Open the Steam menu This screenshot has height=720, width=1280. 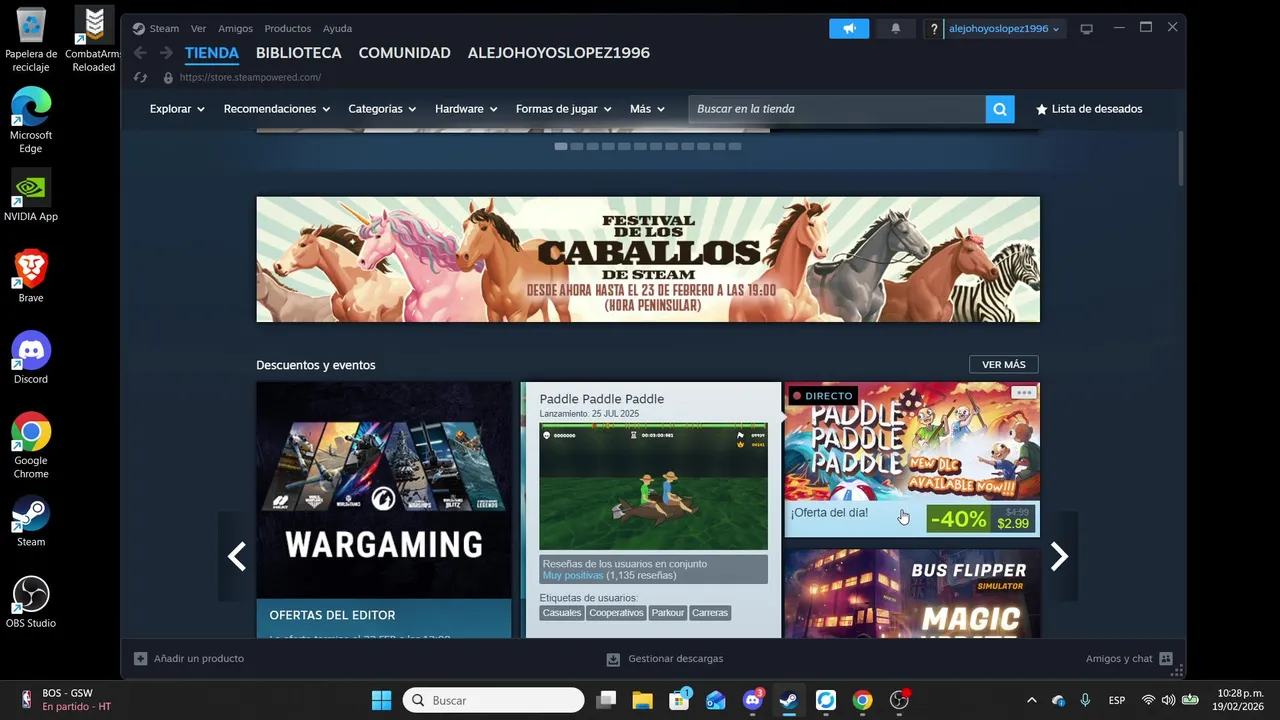(164, 28)
